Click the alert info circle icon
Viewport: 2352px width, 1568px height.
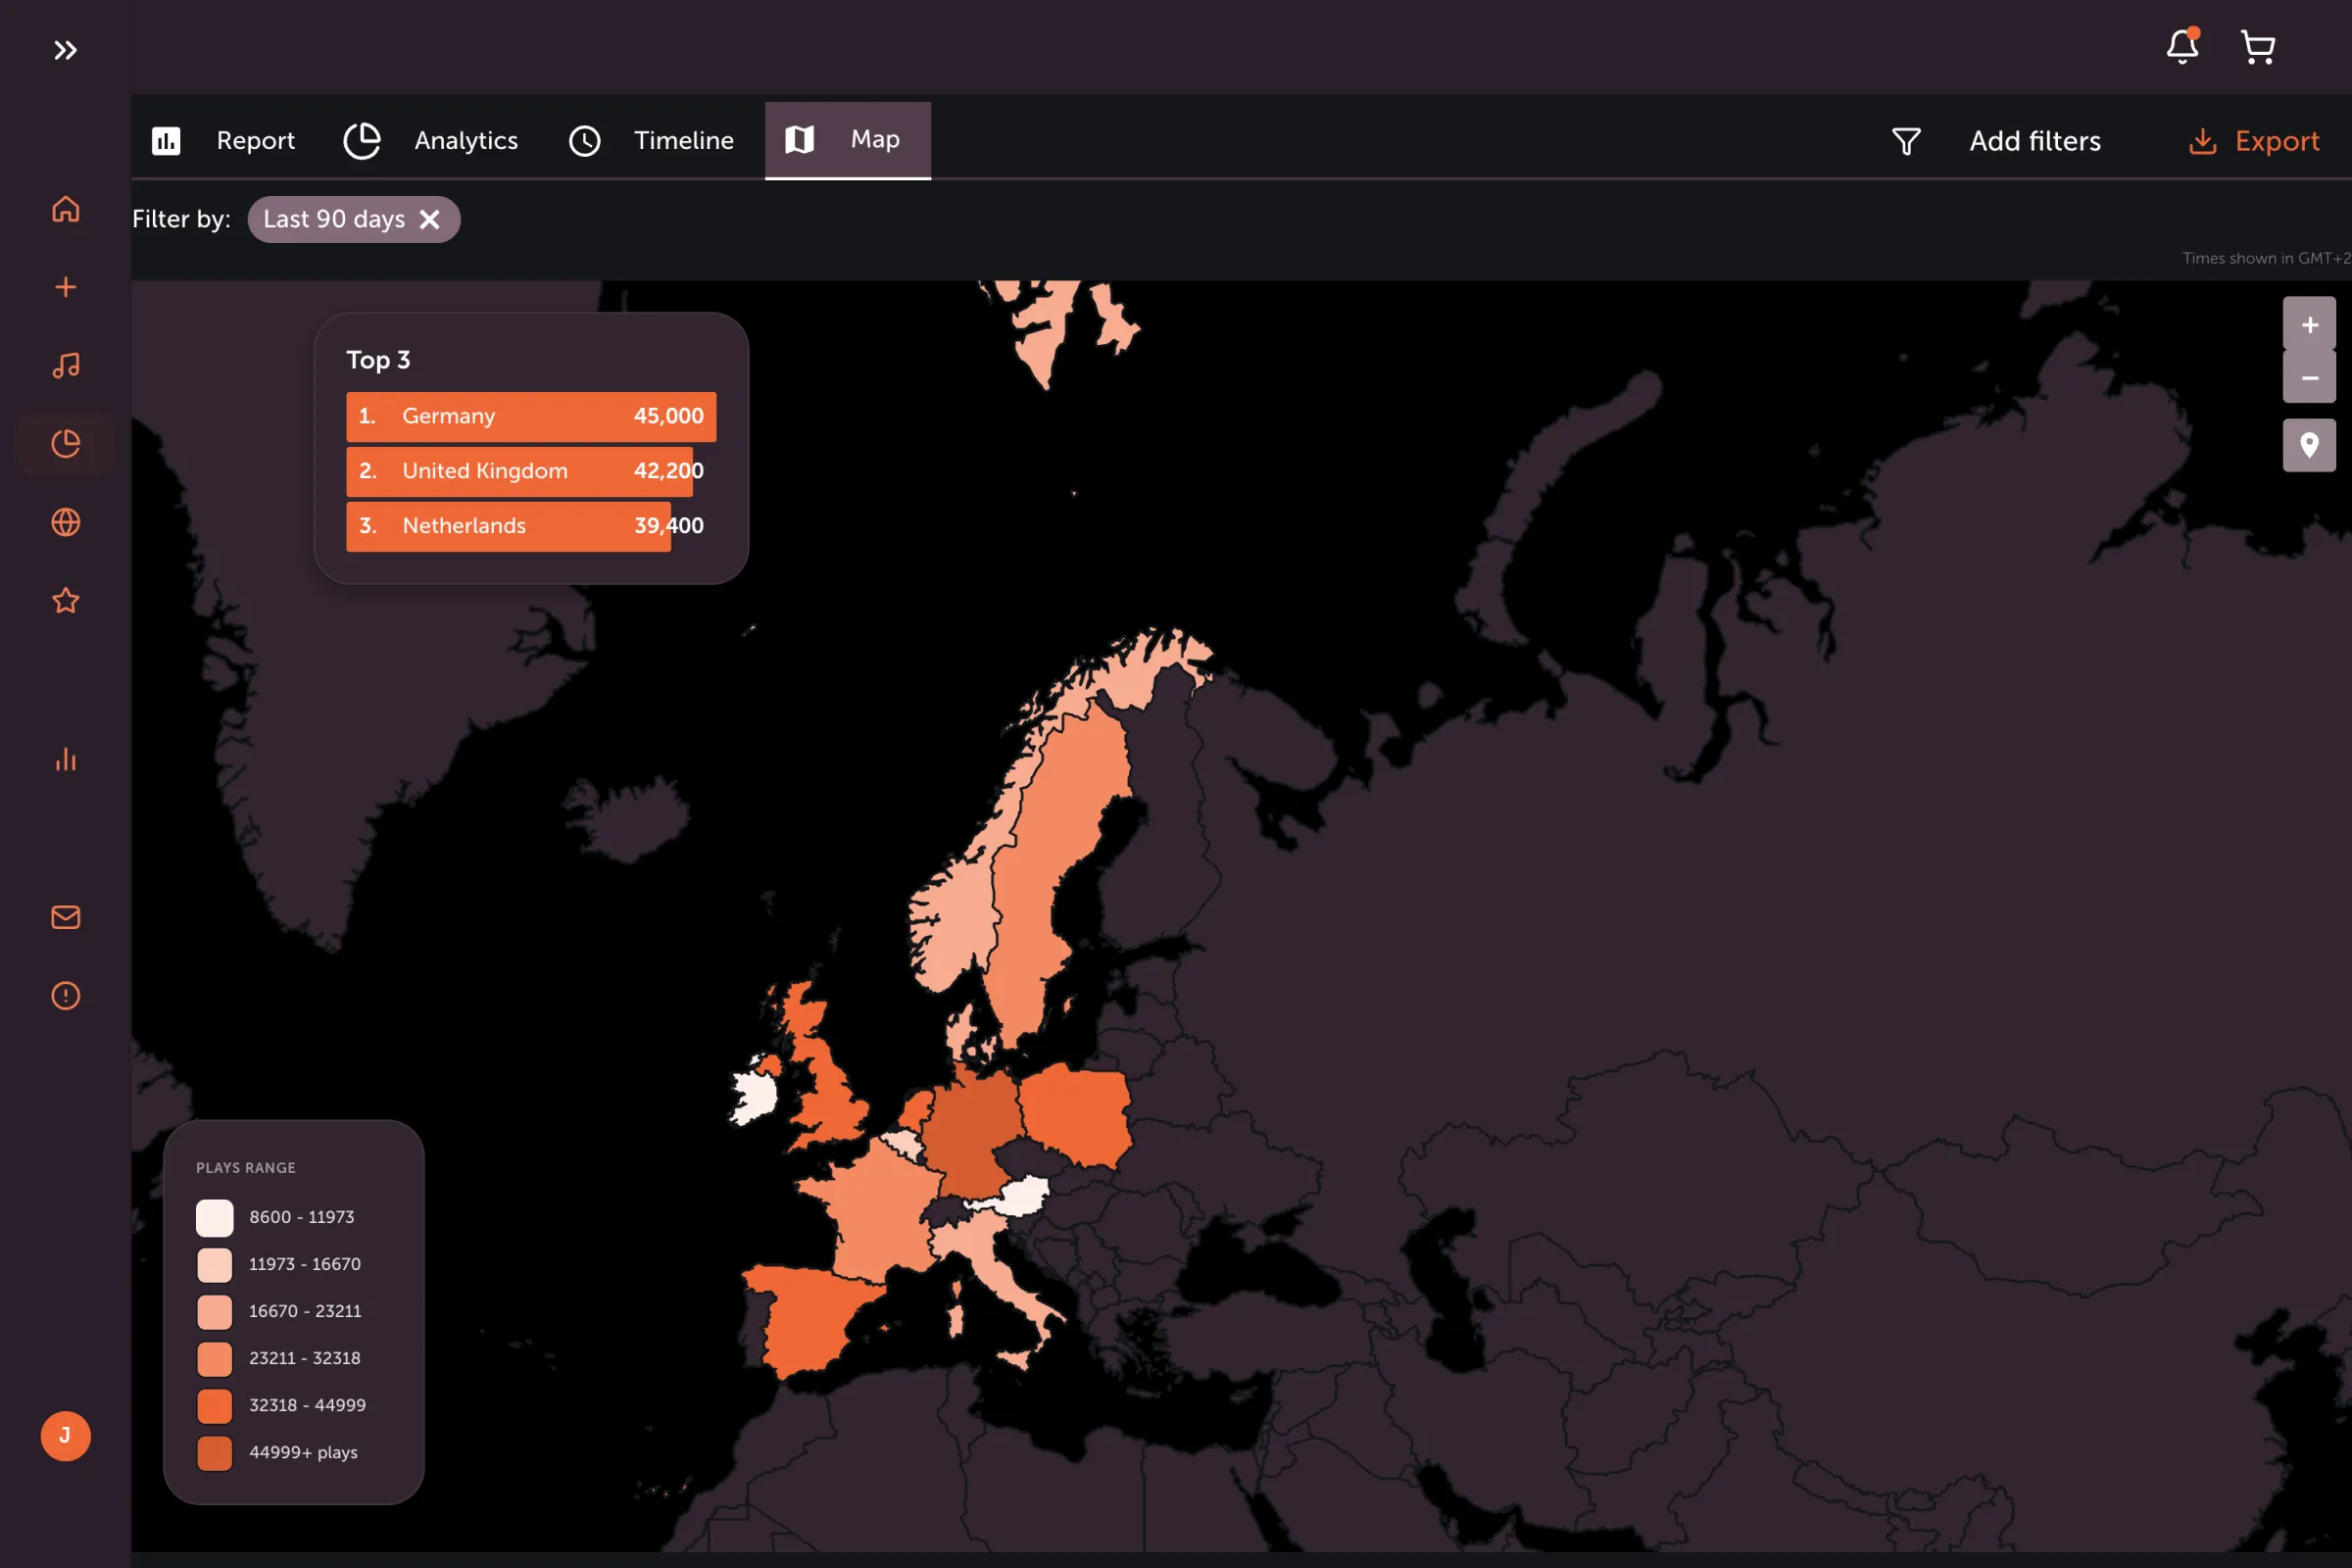(65, 995)
